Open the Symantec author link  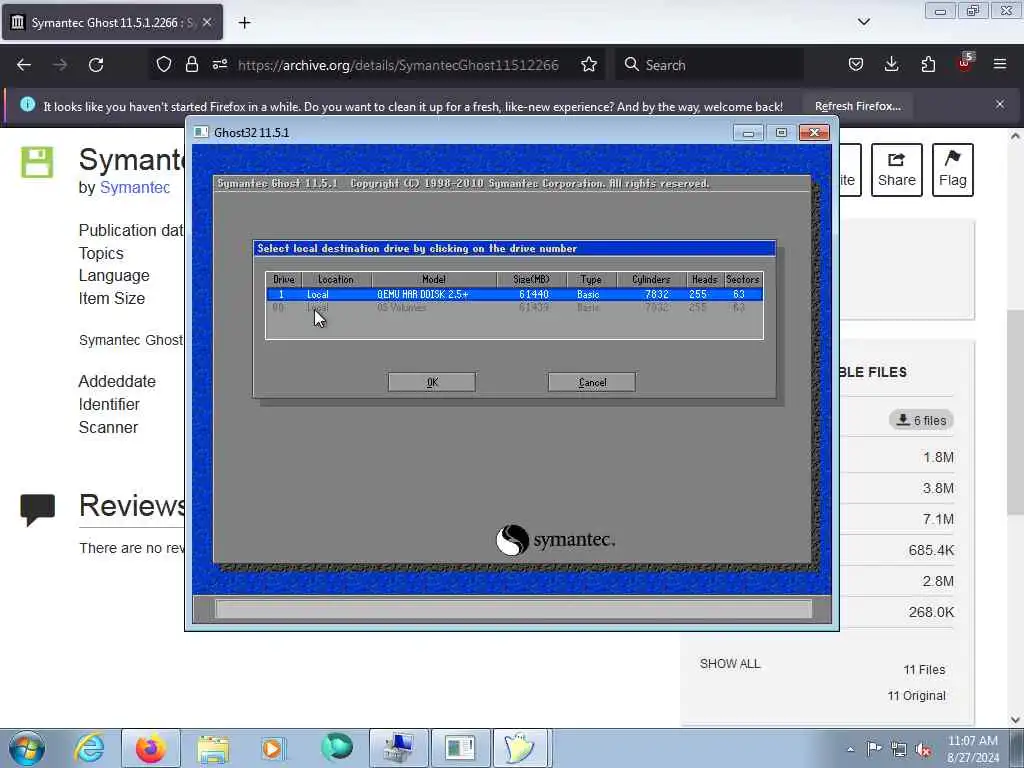click(x=135, y=187)
